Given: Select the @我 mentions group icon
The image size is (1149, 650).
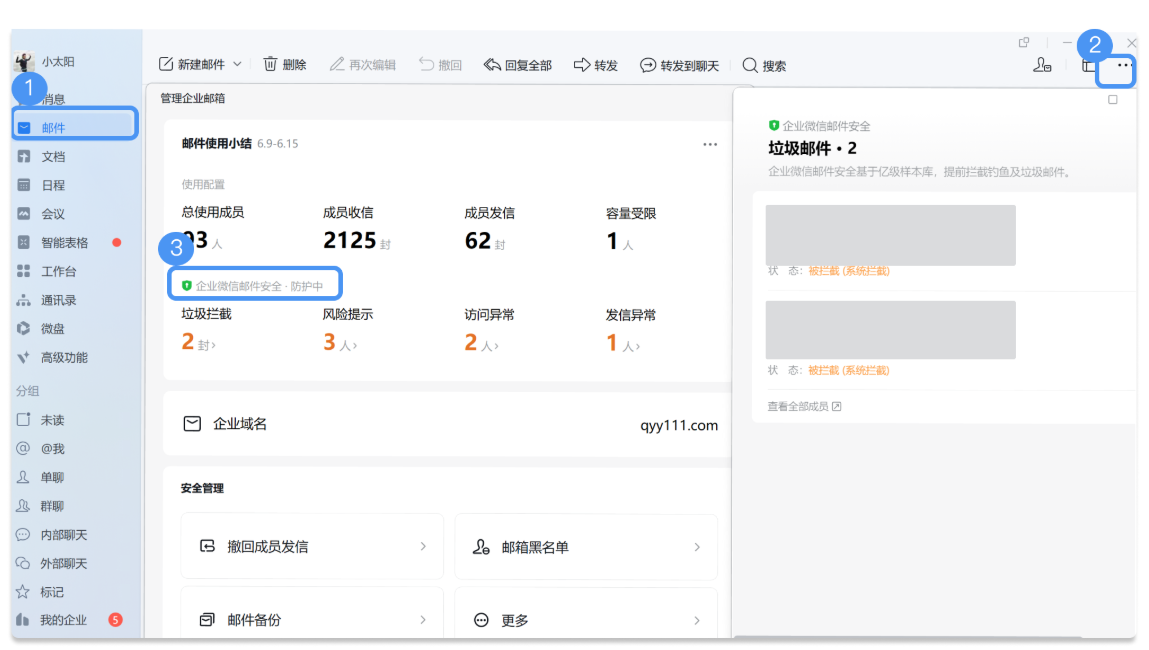Looking at the screenshot, I should (23, 448).
